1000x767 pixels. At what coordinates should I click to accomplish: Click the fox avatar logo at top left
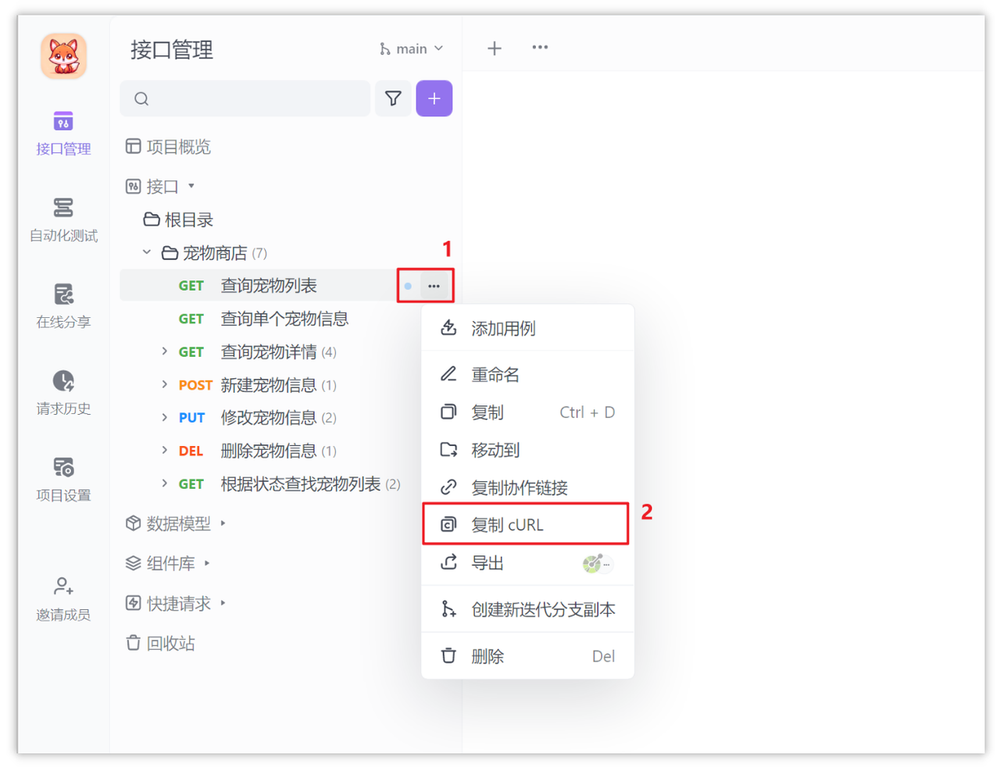click(x=63, y=57)
